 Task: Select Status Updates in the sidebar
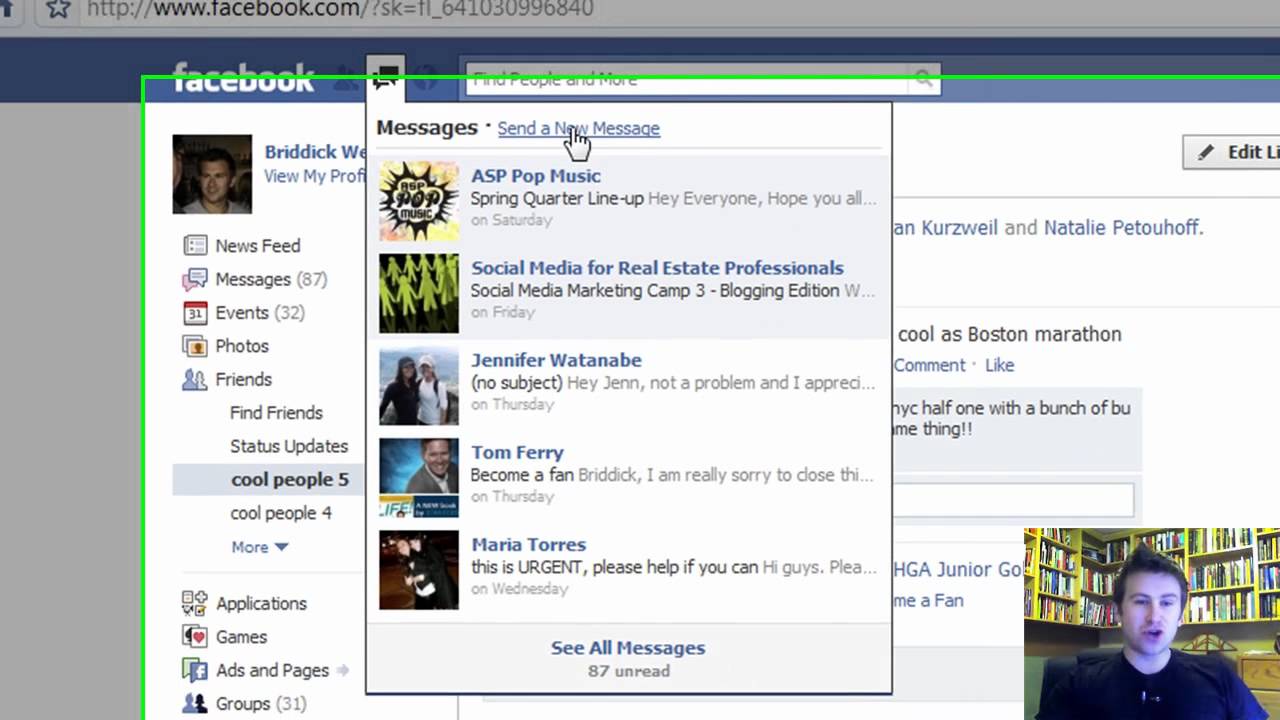click(289, 446)
